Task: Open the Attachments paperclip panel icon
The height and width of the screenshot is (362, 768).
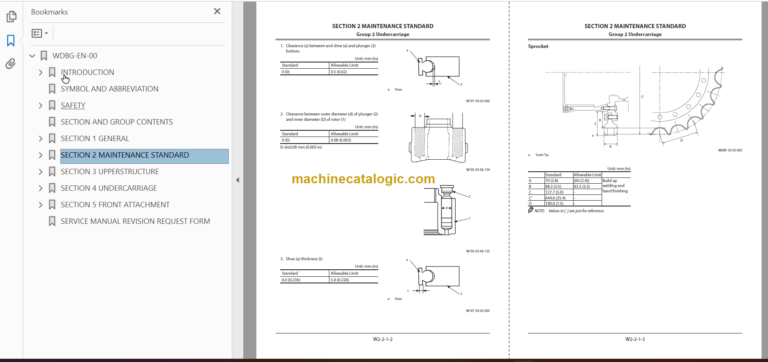Action: (x=11, y=64)
